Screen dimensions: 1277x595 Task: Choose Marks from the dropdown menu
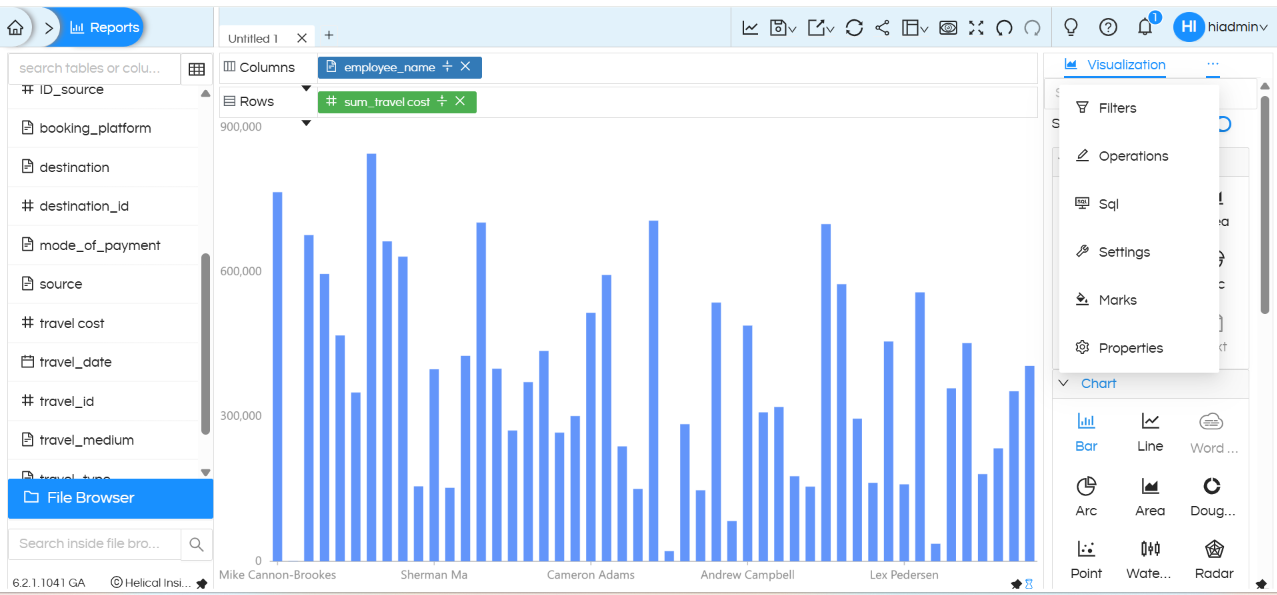click(x=1139, y=300)
